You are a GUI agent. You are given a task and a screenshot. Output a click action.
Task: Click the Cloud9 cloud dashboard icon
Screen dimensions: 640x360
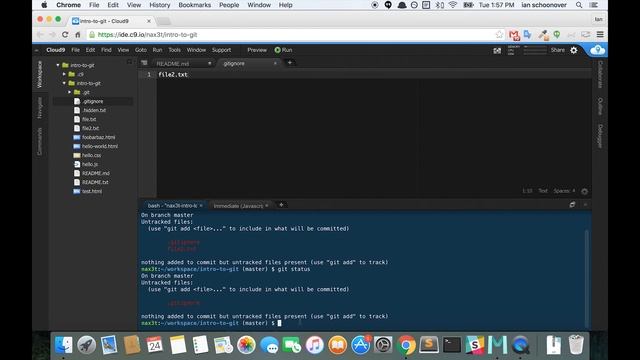click(598, 50)
